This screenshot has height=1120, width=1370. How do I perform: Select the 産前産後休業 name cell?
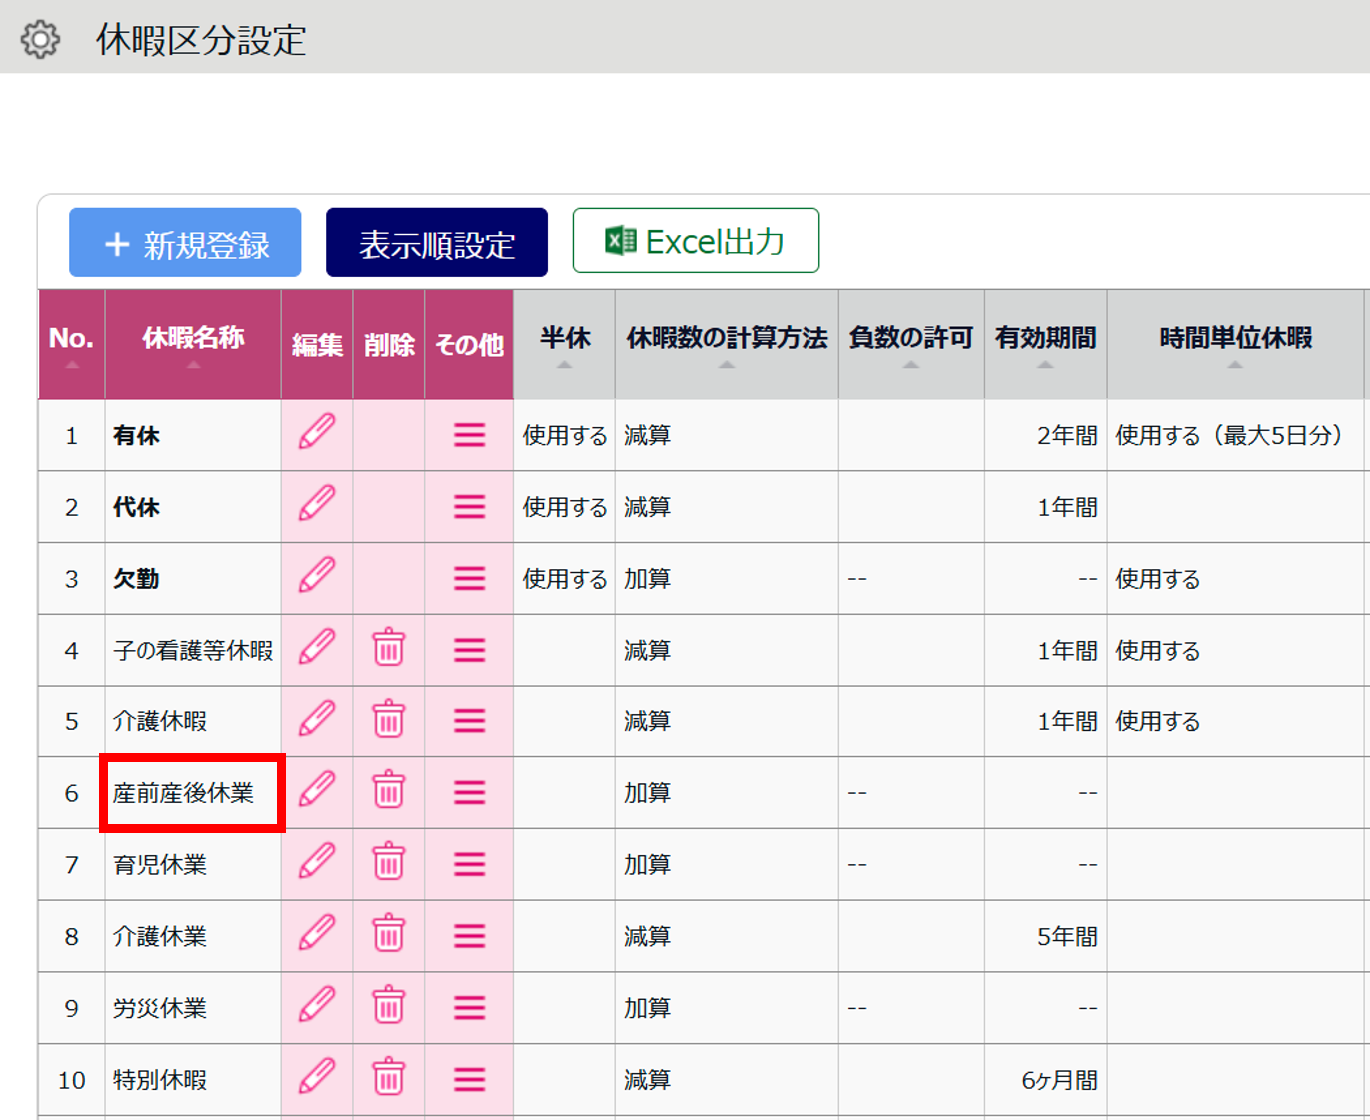pyautogui.click(x=184, y=793)
